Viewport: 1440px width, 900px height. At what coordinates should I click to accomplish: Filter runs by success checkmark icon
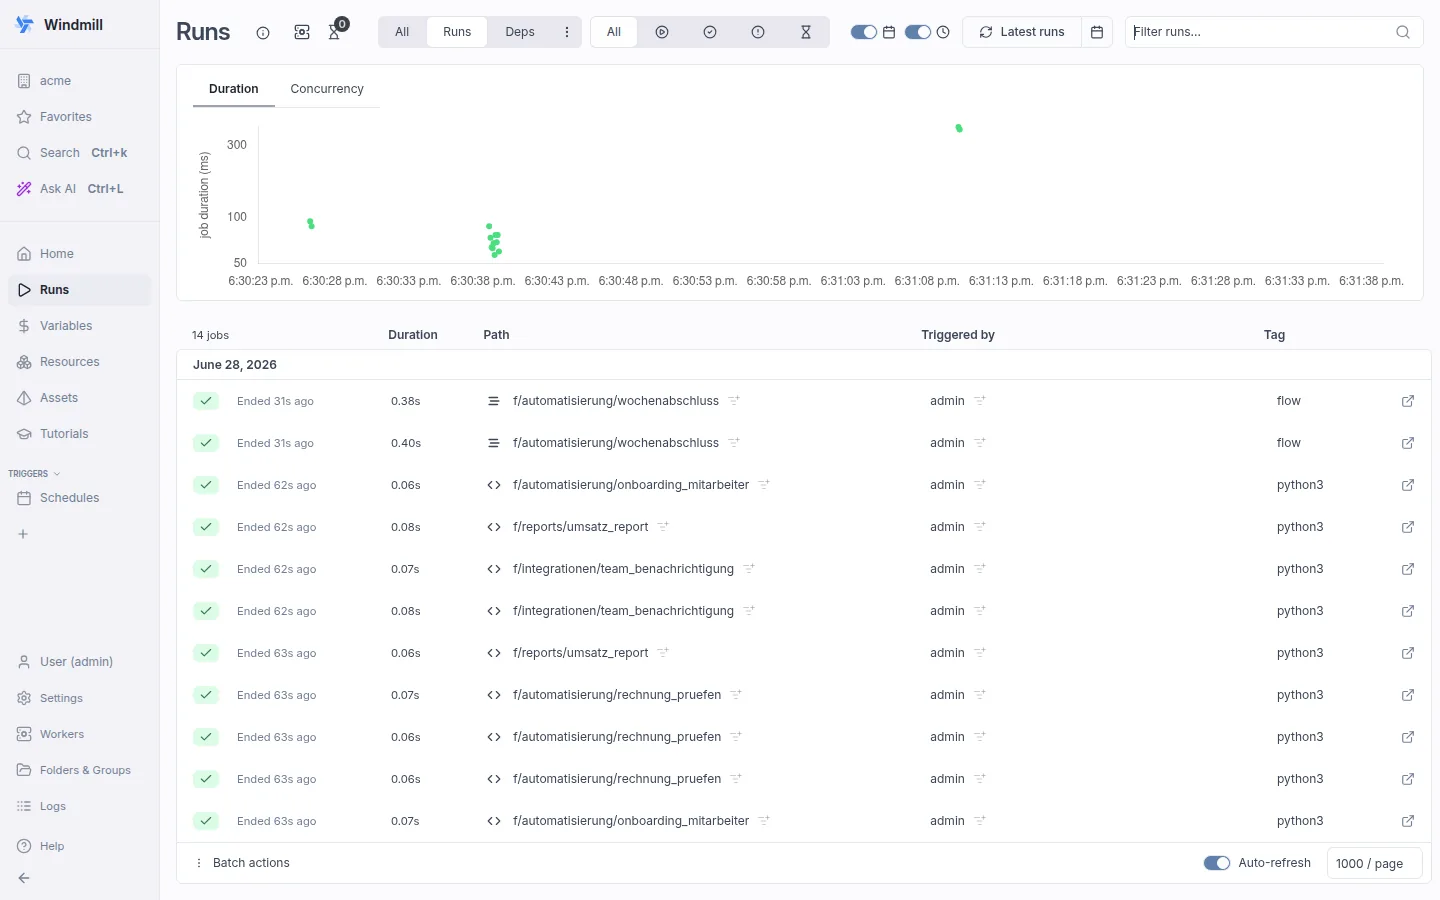point(710,32)
